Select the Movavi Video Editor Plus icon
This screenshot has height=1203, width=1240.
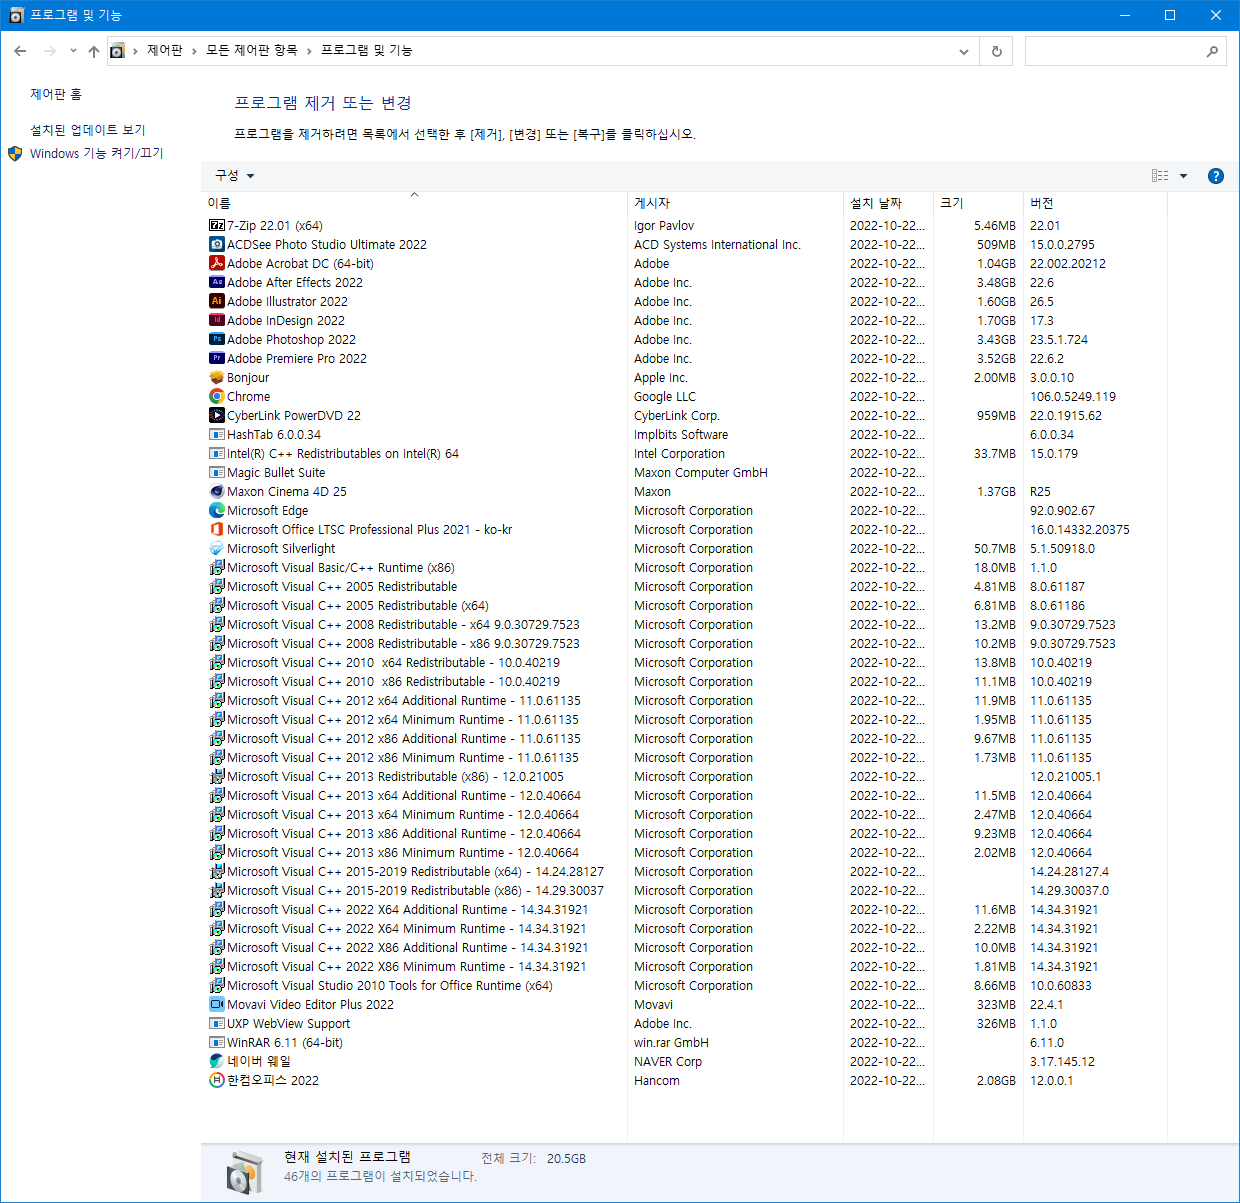tap(217, 1005)
